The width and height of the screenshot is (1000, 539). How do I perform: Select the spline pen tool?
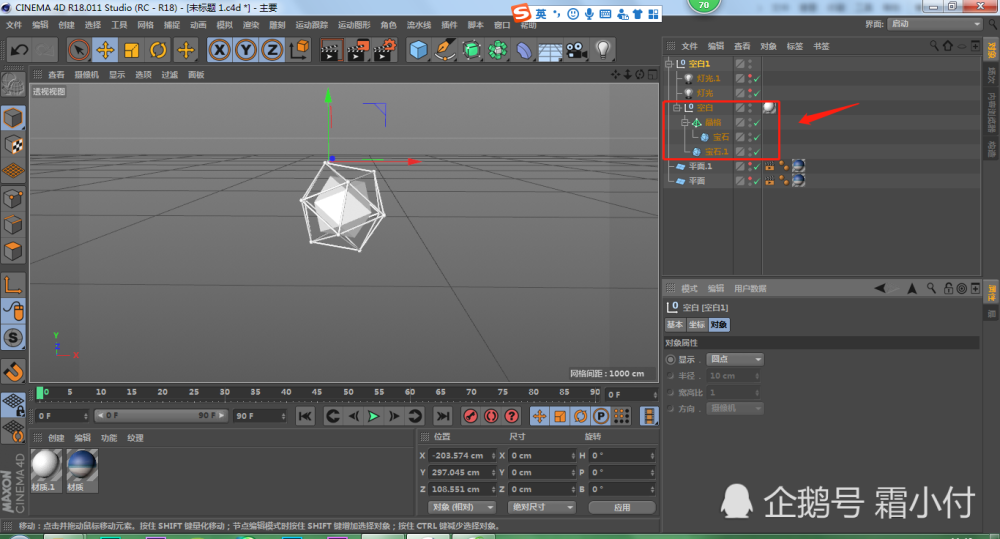pos(445,50)
